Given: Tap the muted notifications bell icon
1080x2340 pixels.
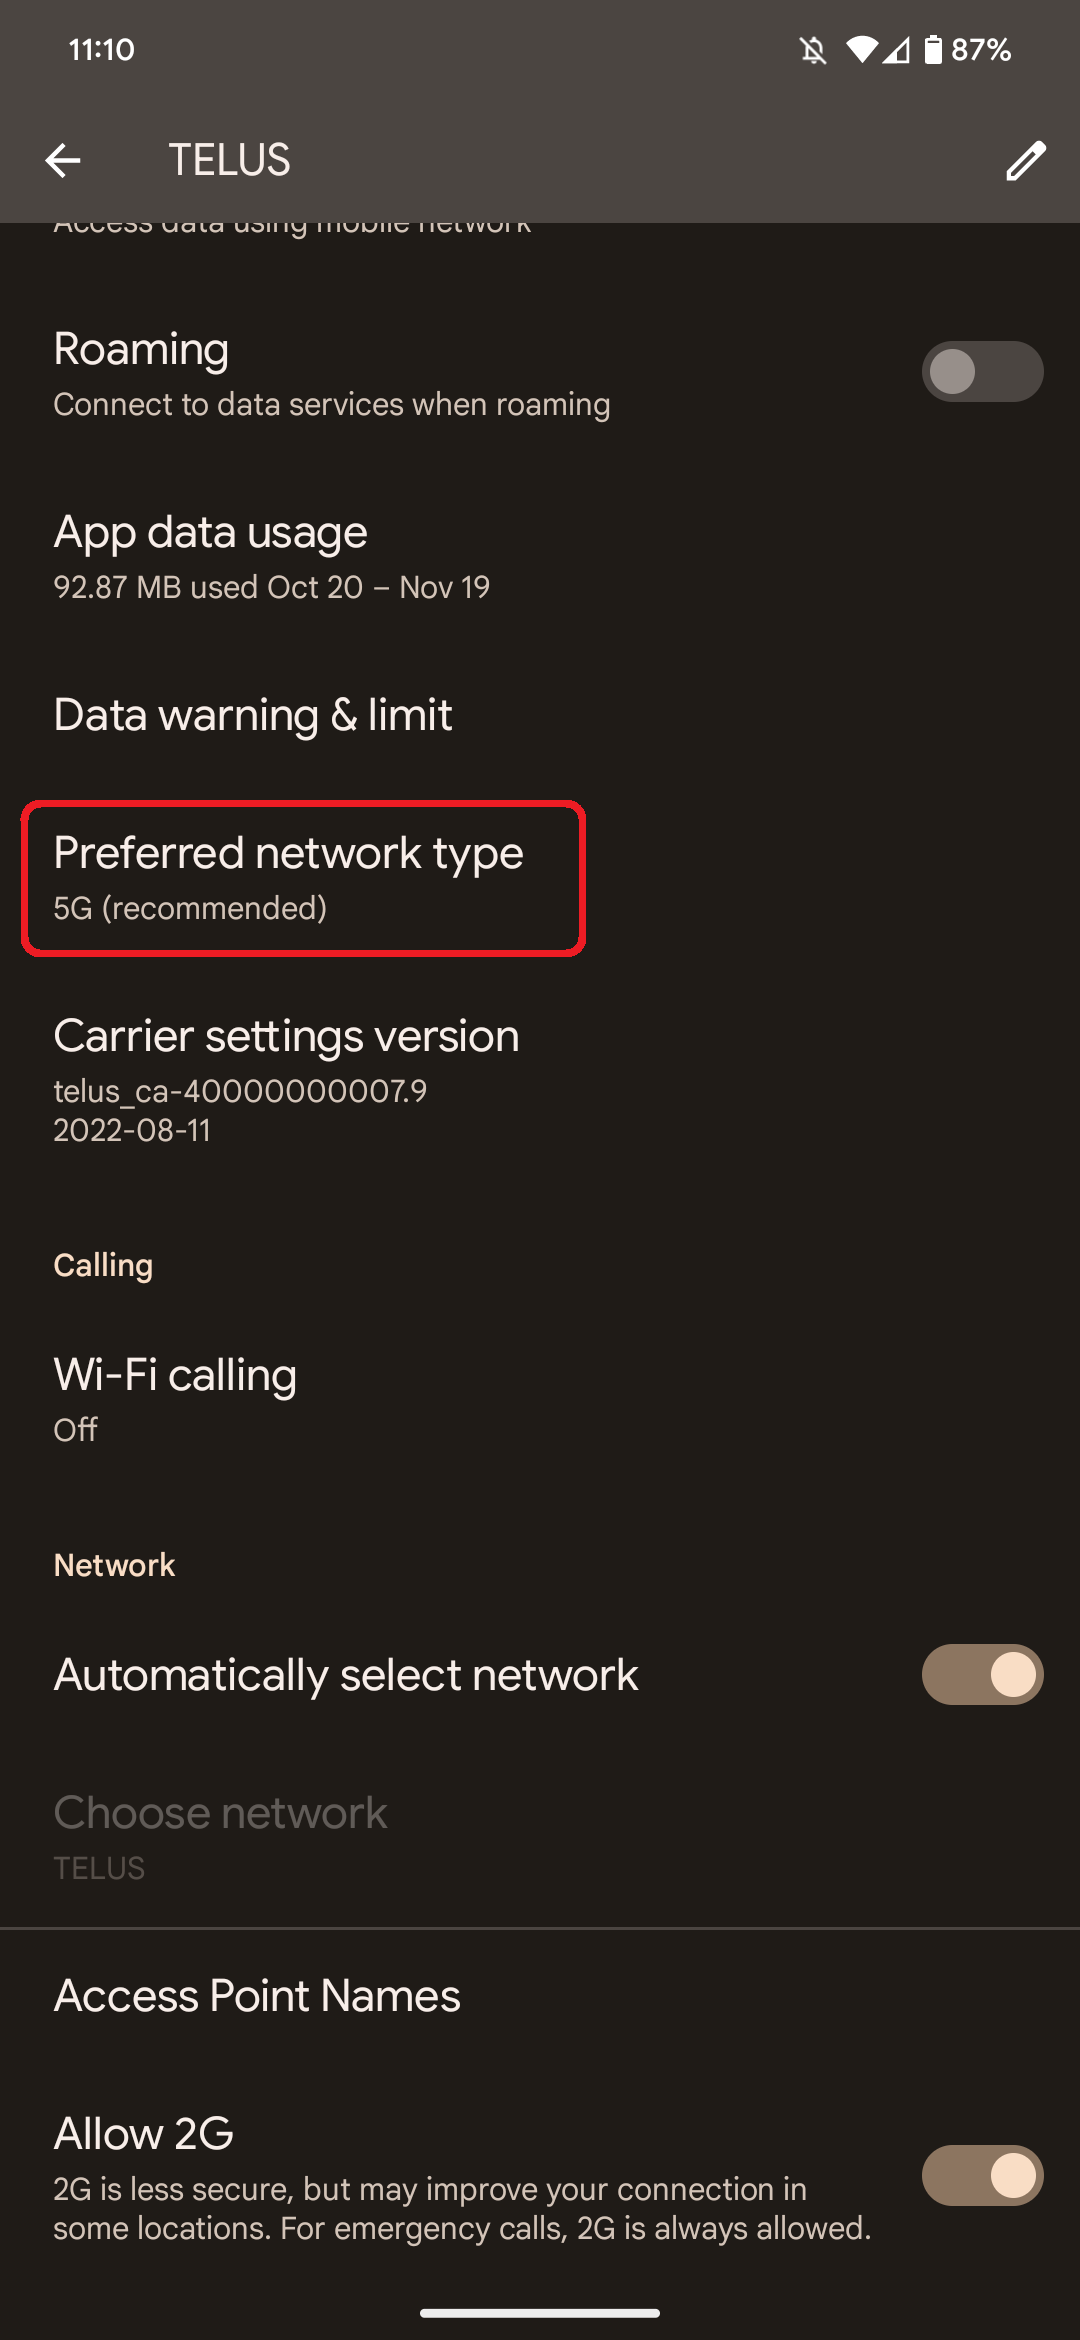Looking at the screenshot, I should pyautogui.click(x=813, y=50).
